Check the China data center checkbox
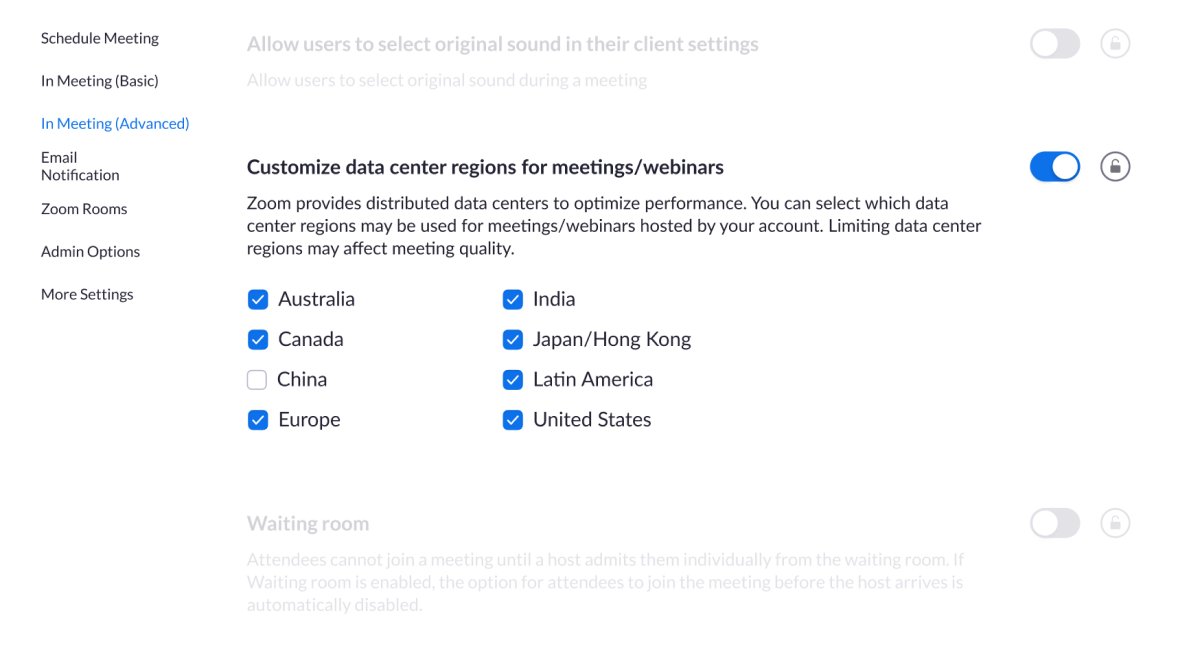Screen dimensions: 1200x650 click(x=257, y=379)
